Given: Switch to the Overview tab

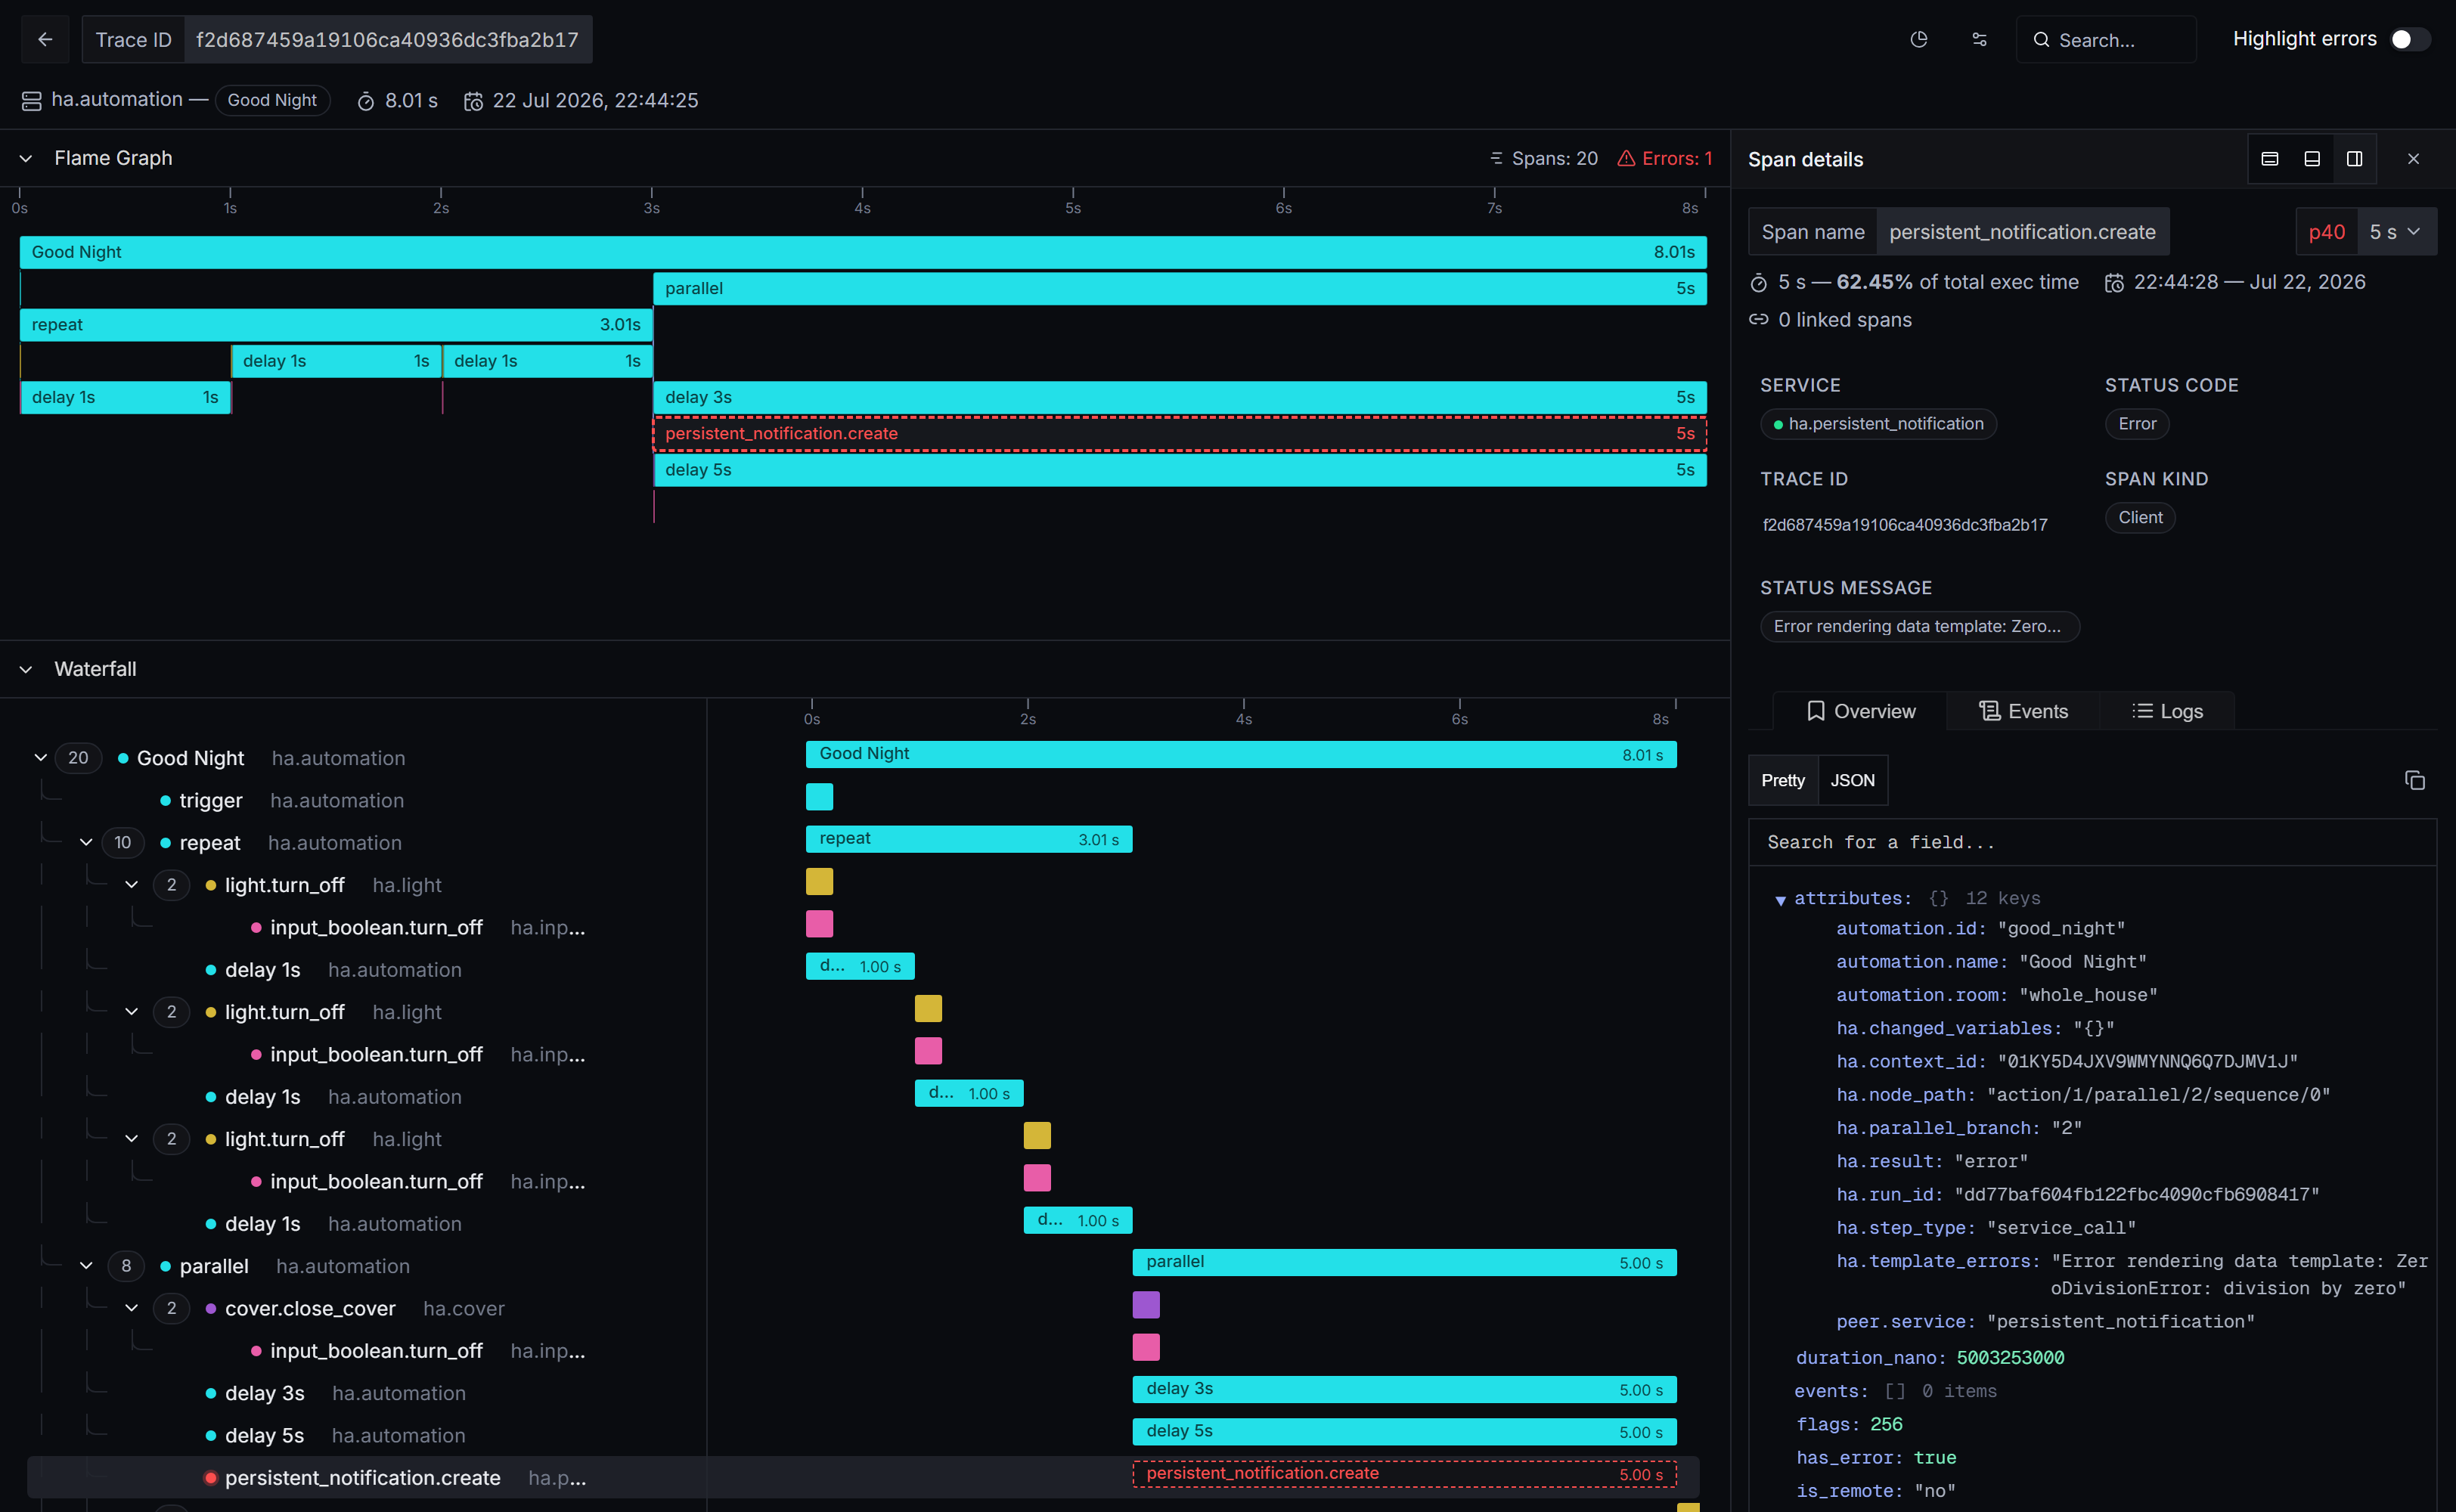Looking at the screenshot, I should tap(1860, 711).
